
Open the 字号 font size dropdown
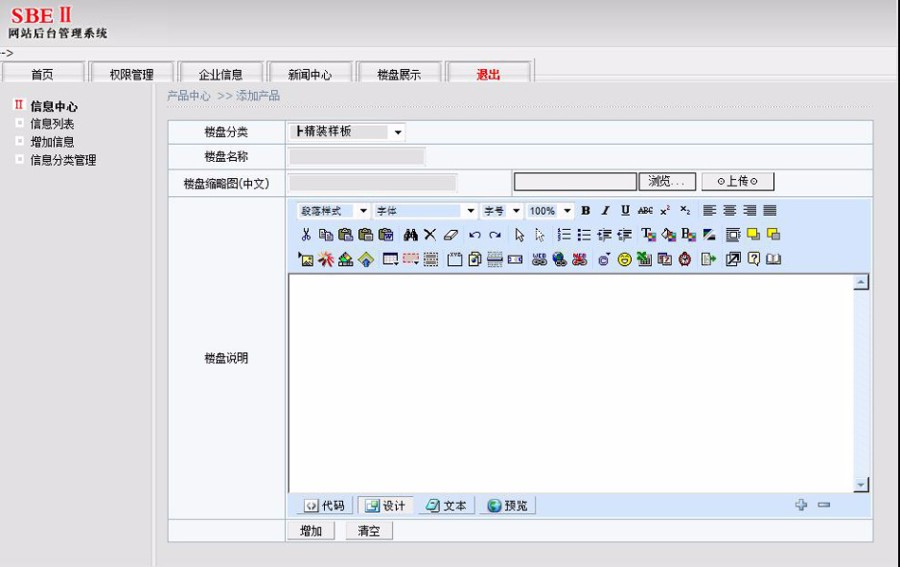[x=501, y=211]
